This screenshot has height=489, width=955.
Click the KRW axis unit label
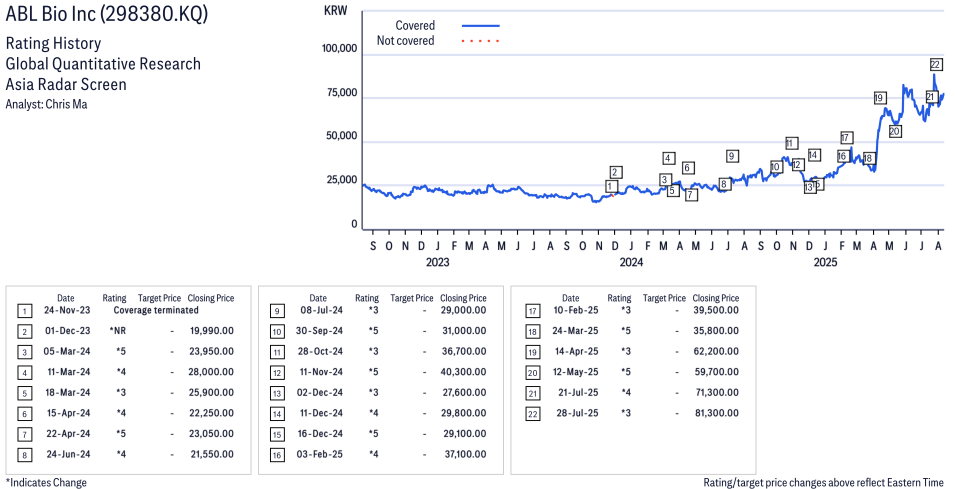[x=336, y=11]
